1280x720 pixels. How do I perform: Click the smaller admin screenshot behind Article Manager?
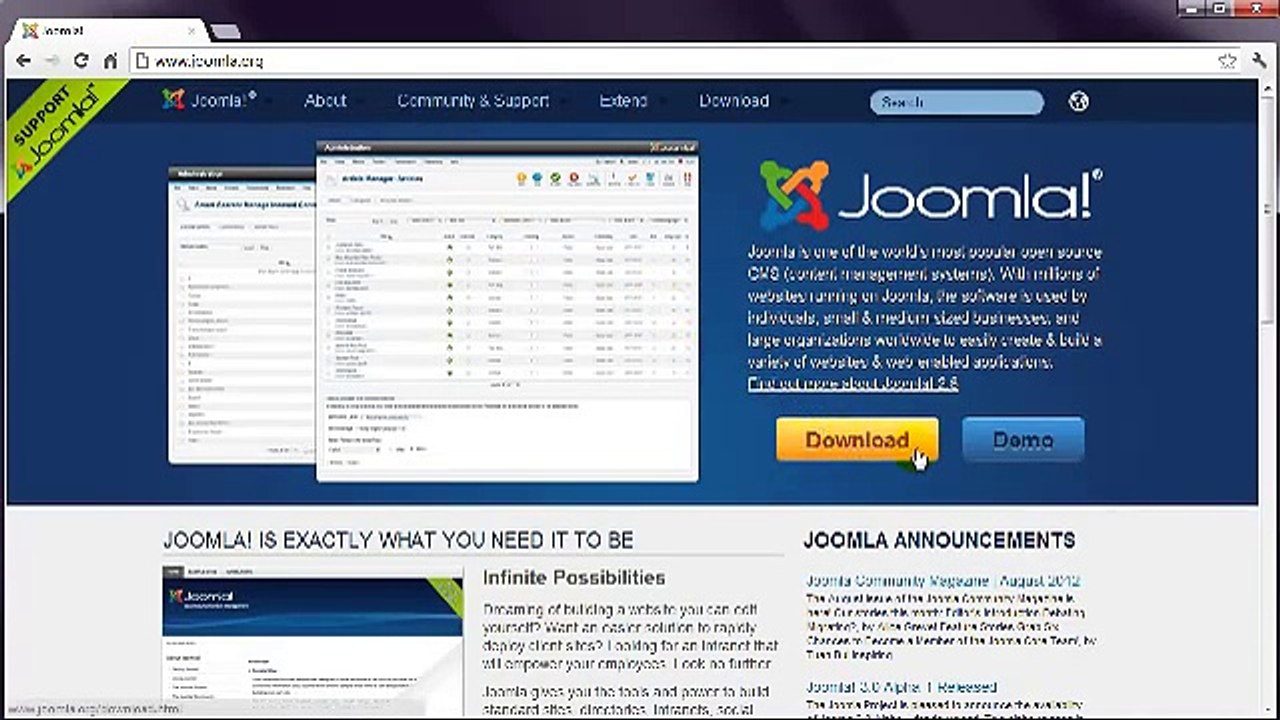pyautogui.click(x=241, y=315)
